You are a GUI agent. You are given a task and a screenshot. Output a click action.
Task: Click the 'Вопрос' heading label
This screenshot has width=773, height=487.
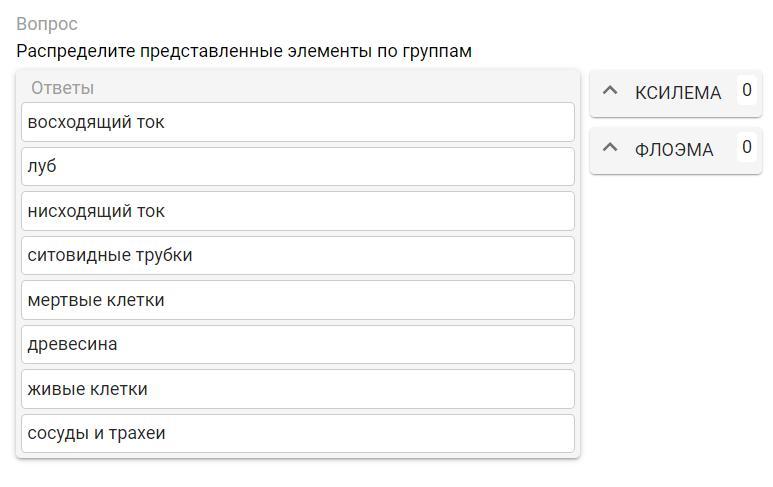tap(46, 24)
